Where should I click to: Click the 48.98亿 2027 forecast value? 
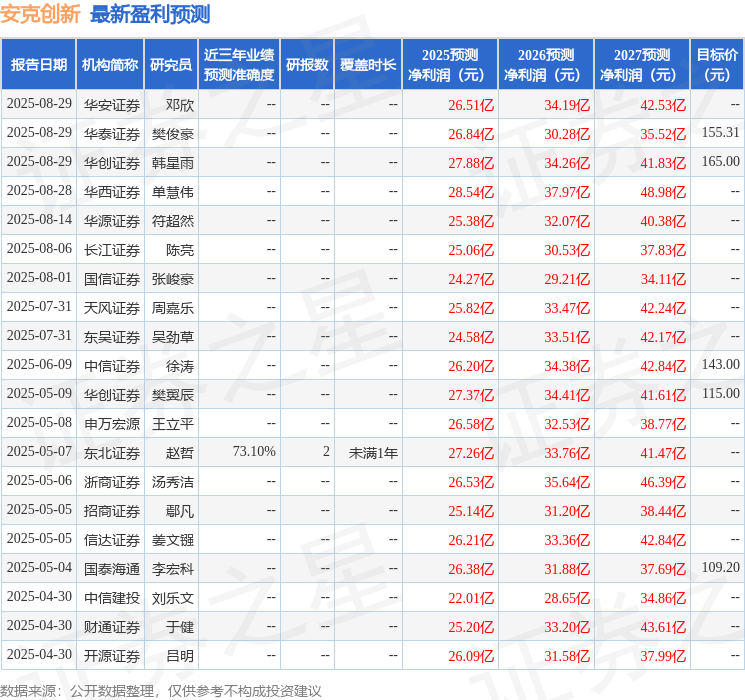point(664,191)
